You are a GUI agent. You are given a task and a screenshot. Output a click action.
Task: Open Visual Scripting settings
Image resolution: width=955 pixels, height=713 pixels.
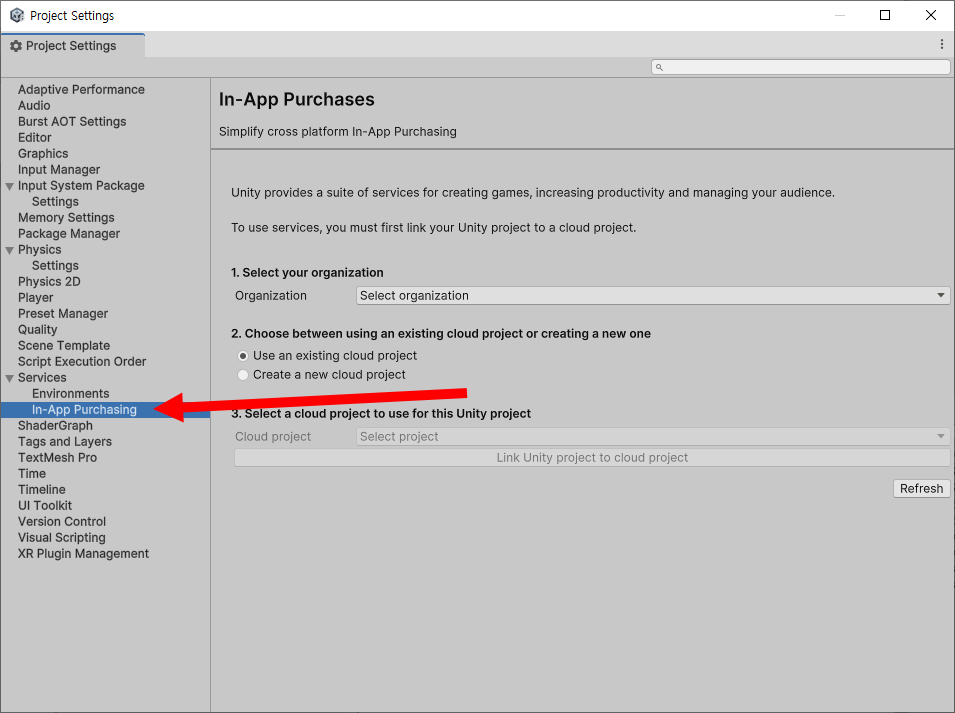coord(62,538)
